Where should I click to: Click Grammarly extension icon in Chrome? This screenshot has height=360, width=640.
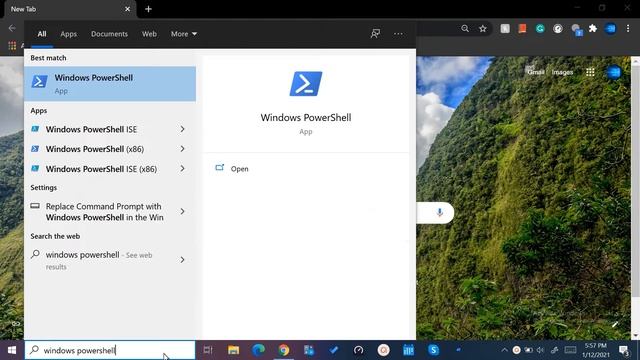pos(540,29)
